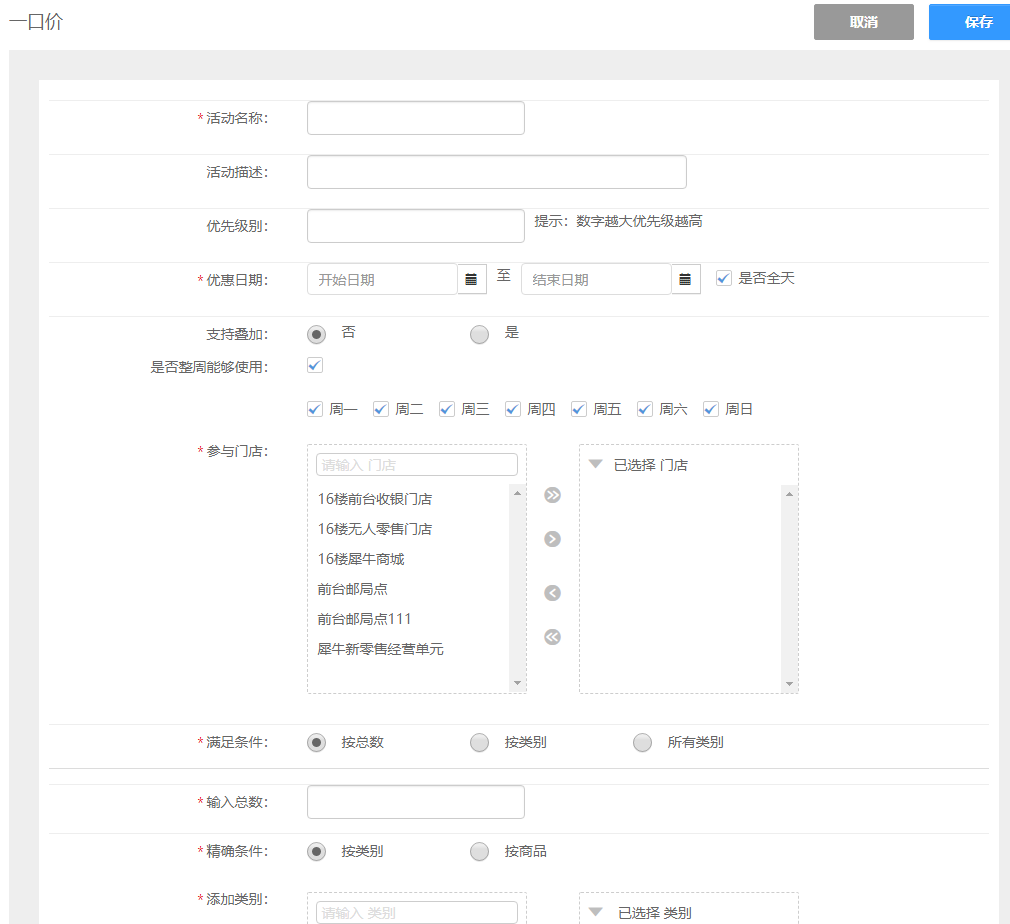1010x924 pixels.
Task: Click the 结束日期 field
Action: 596,280
